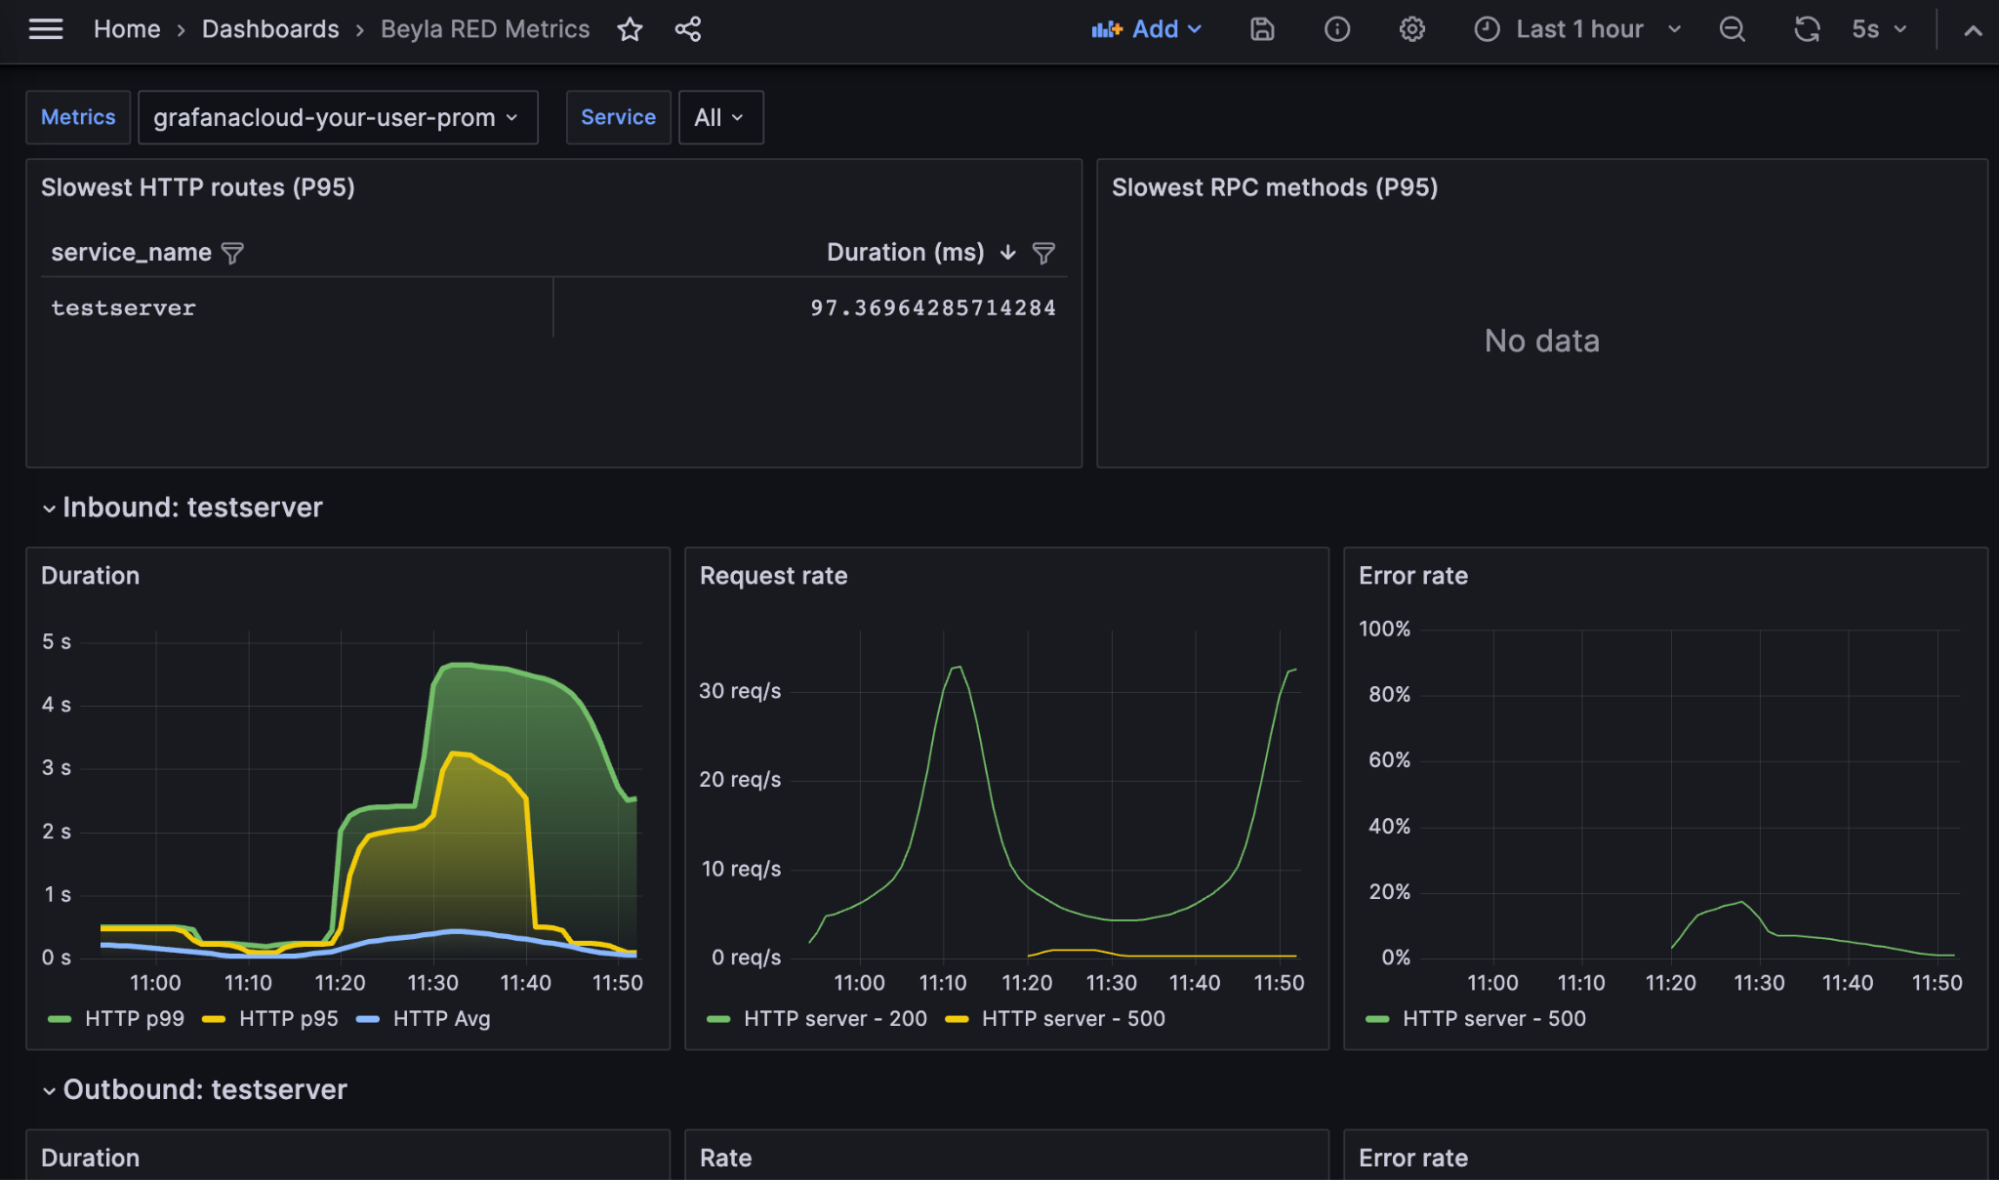Toggle HTTP server - 500 in Error rate legend
This screenshot has height=1181, width=1999.
(1494, 1018)
